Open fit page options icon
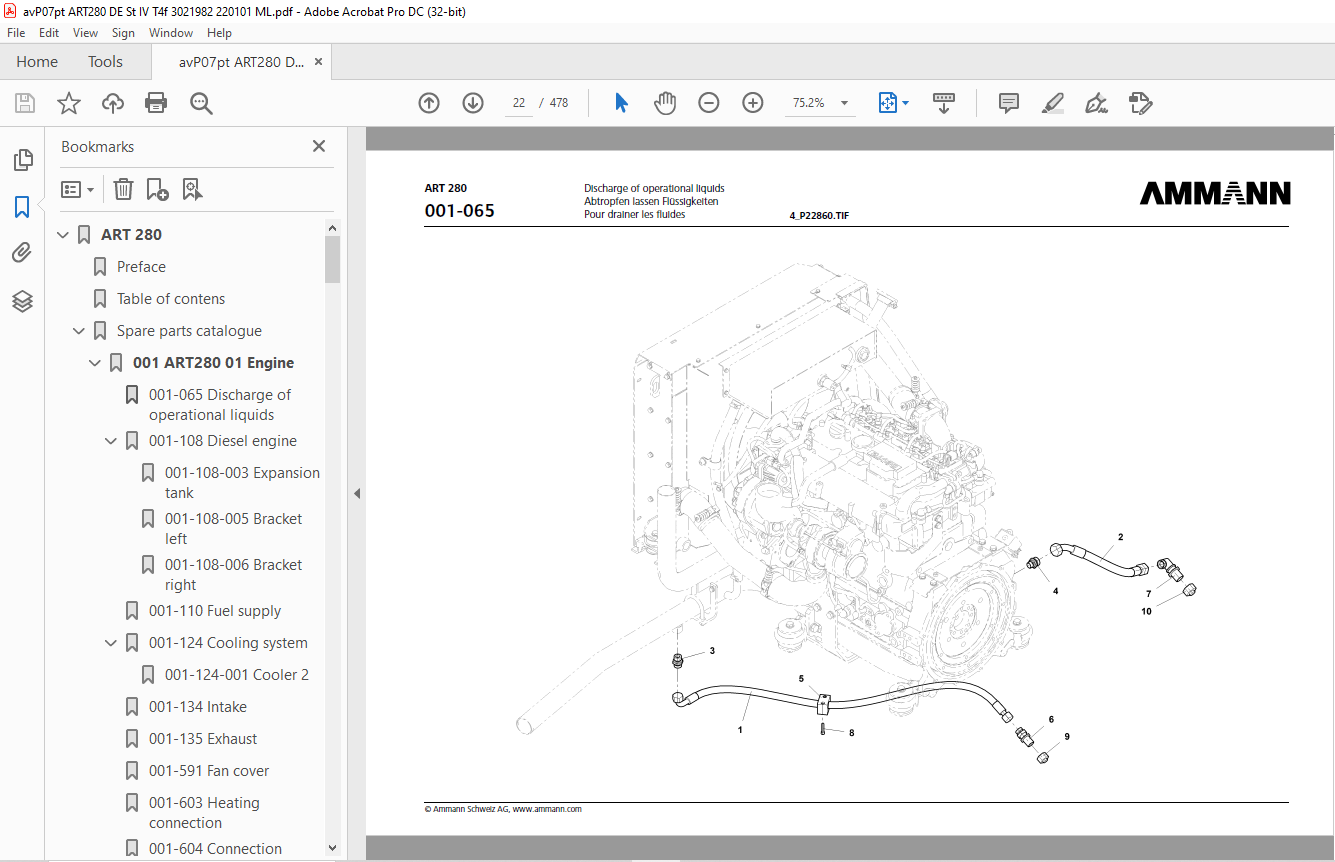 point(893,103)
